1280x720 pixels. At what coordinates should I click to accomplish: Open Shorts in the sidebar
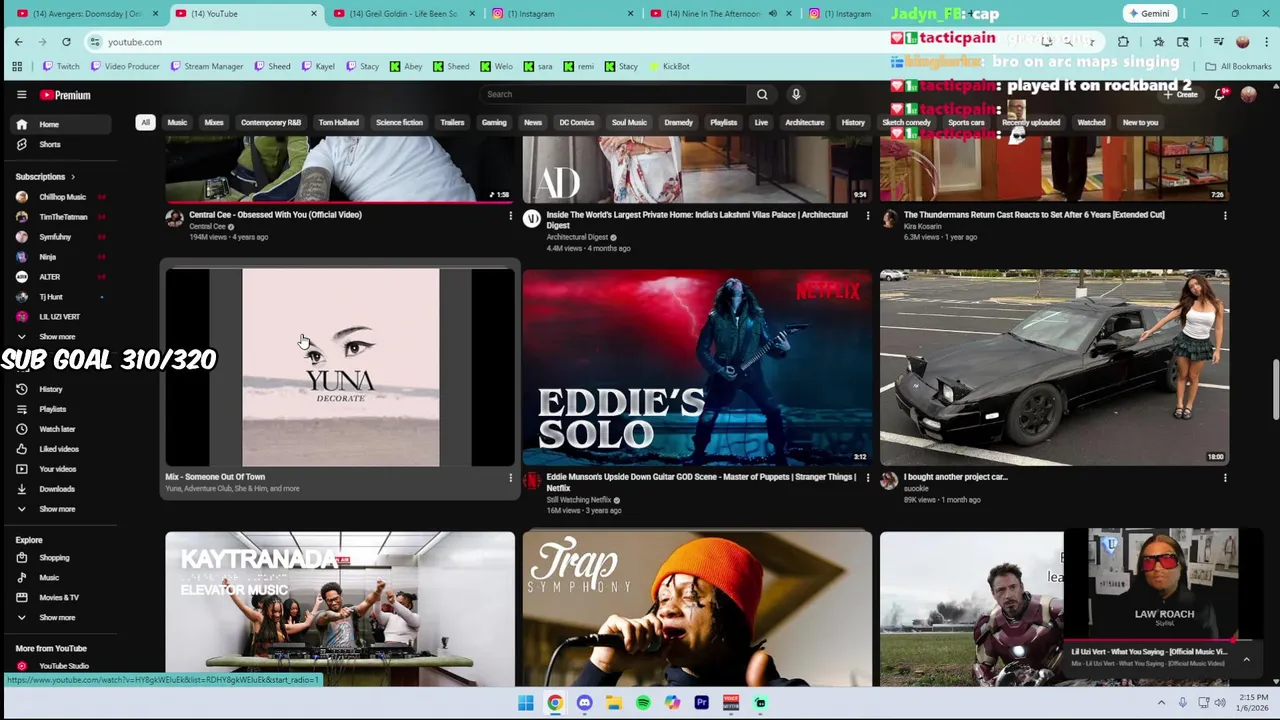click(x=60, y=144)
